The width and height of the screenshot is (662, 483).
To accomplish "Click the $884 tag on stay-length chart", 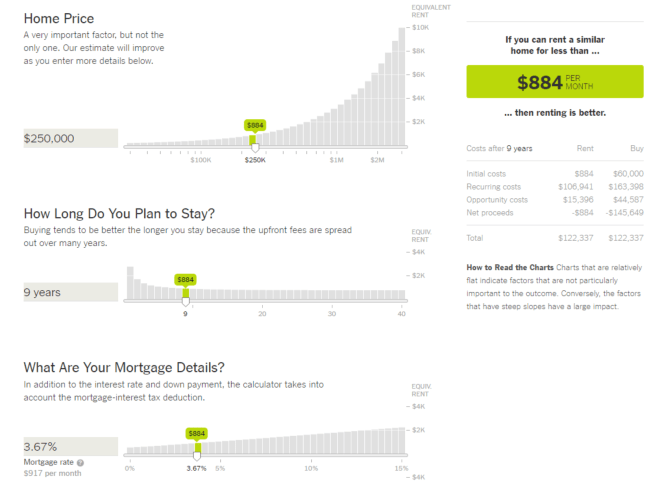I will 185,280.
